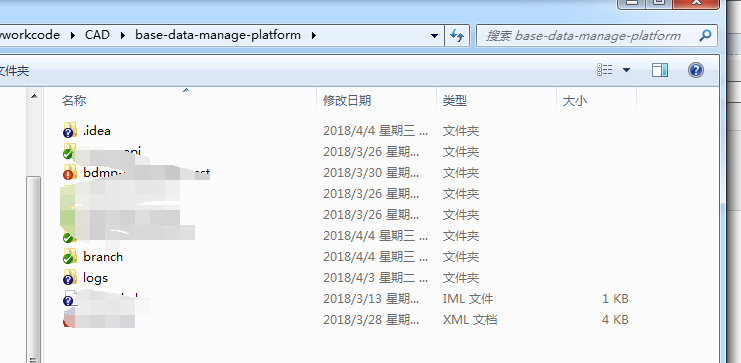Select the .idea folder name
Viewport: 741px width, 363px height.
click(x=97, y=130)
